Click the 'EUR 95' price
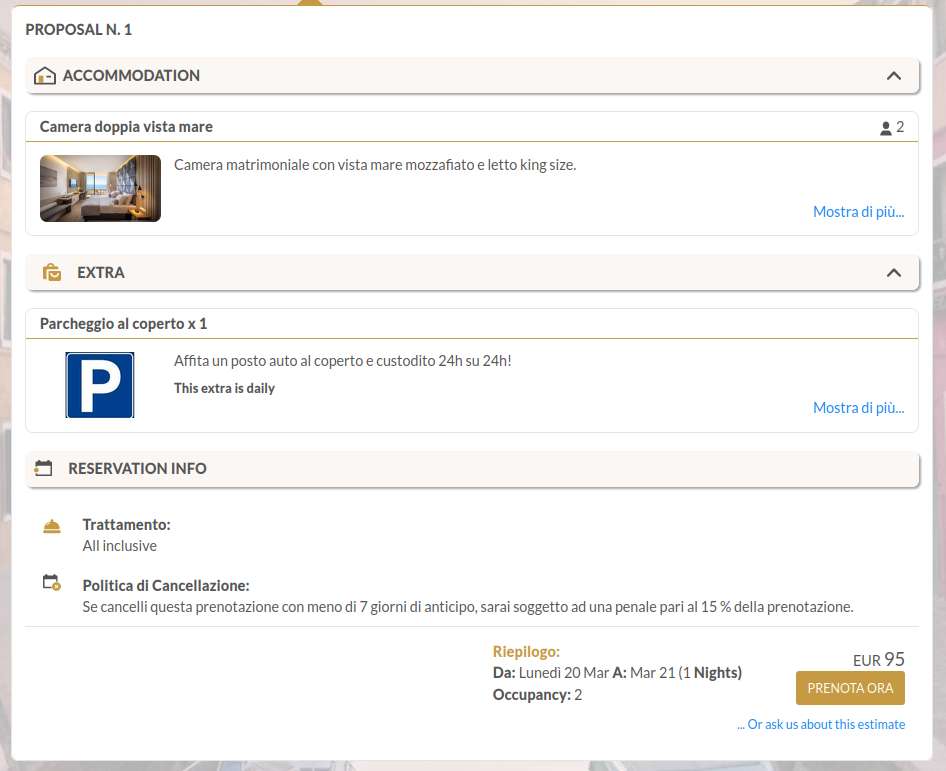The width and height of the screenshot is (946, 771). coord(878,659)
